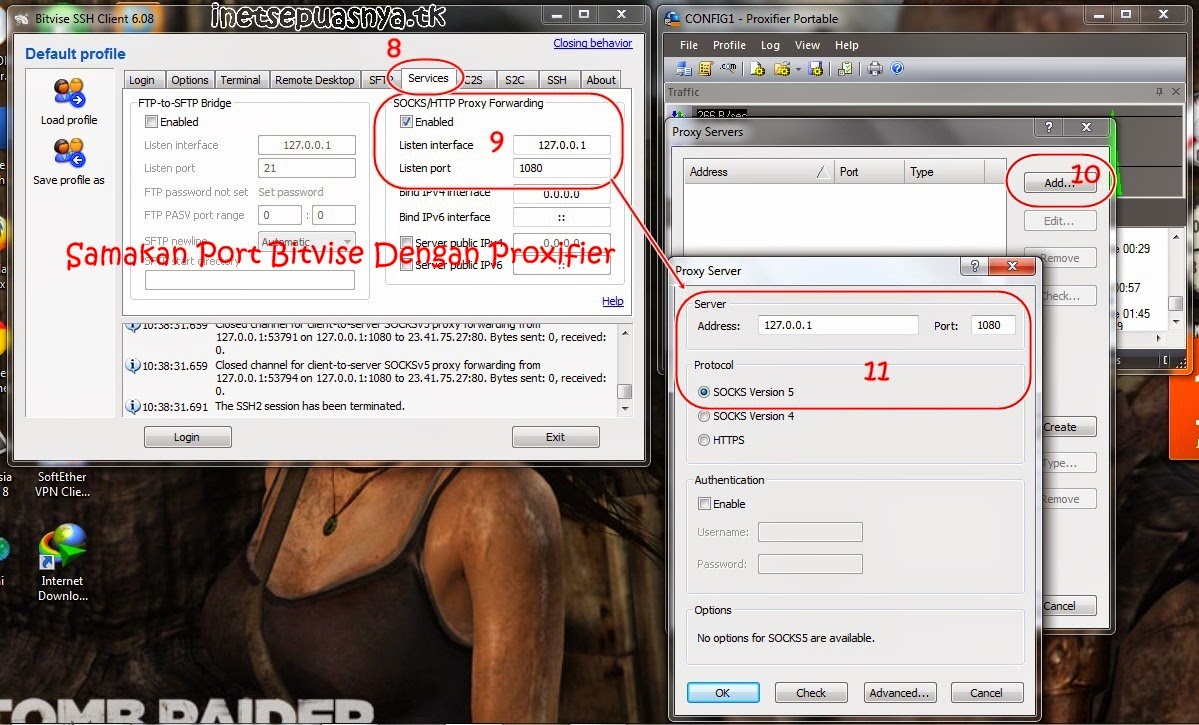Select SOCKS Version 5 protocol

(703, 392)
